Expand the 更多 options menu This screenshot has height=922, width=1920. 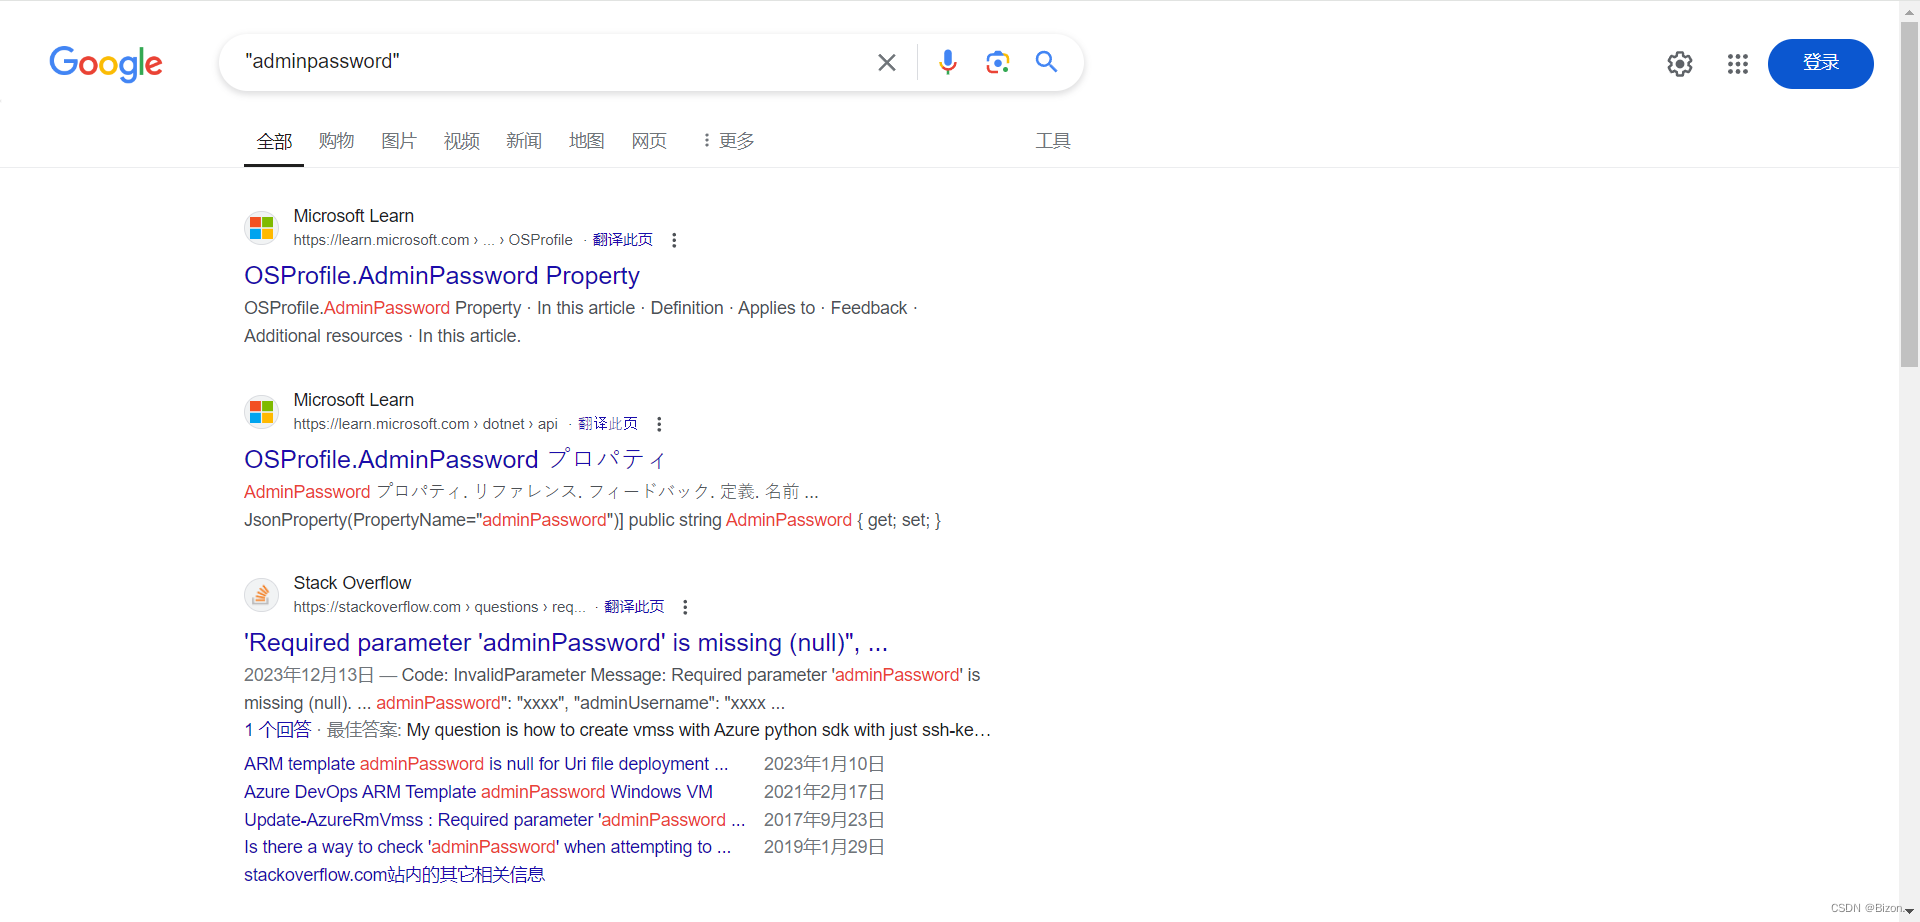pyautogui.click(x=728, y=141)
